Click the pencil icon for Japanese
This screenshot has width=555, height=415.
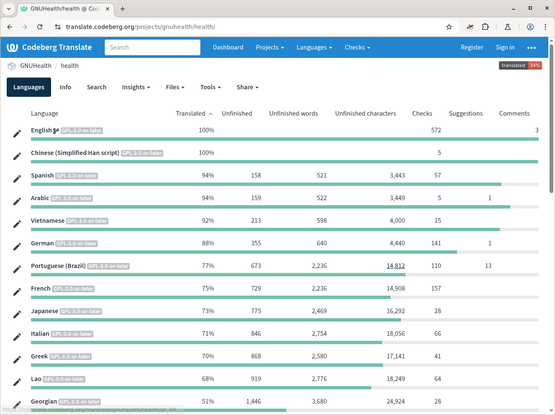[x=17, y=315]
